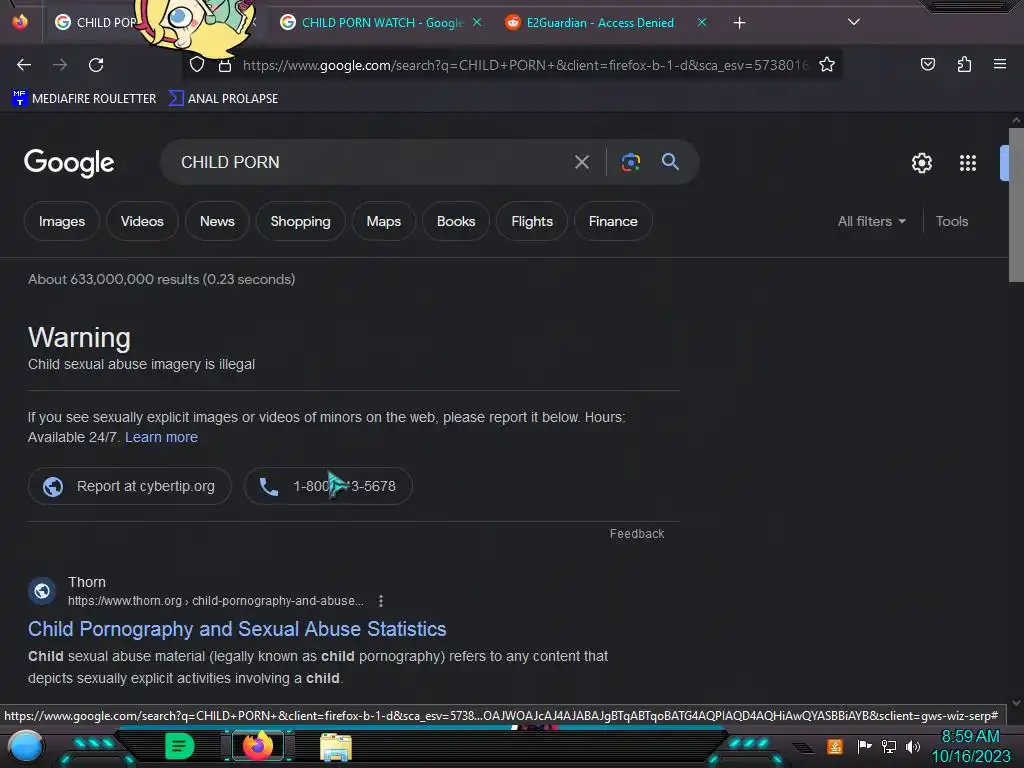Select the Finance filter chip
The height and width of the screenshot is (768, 1024).
613,221
